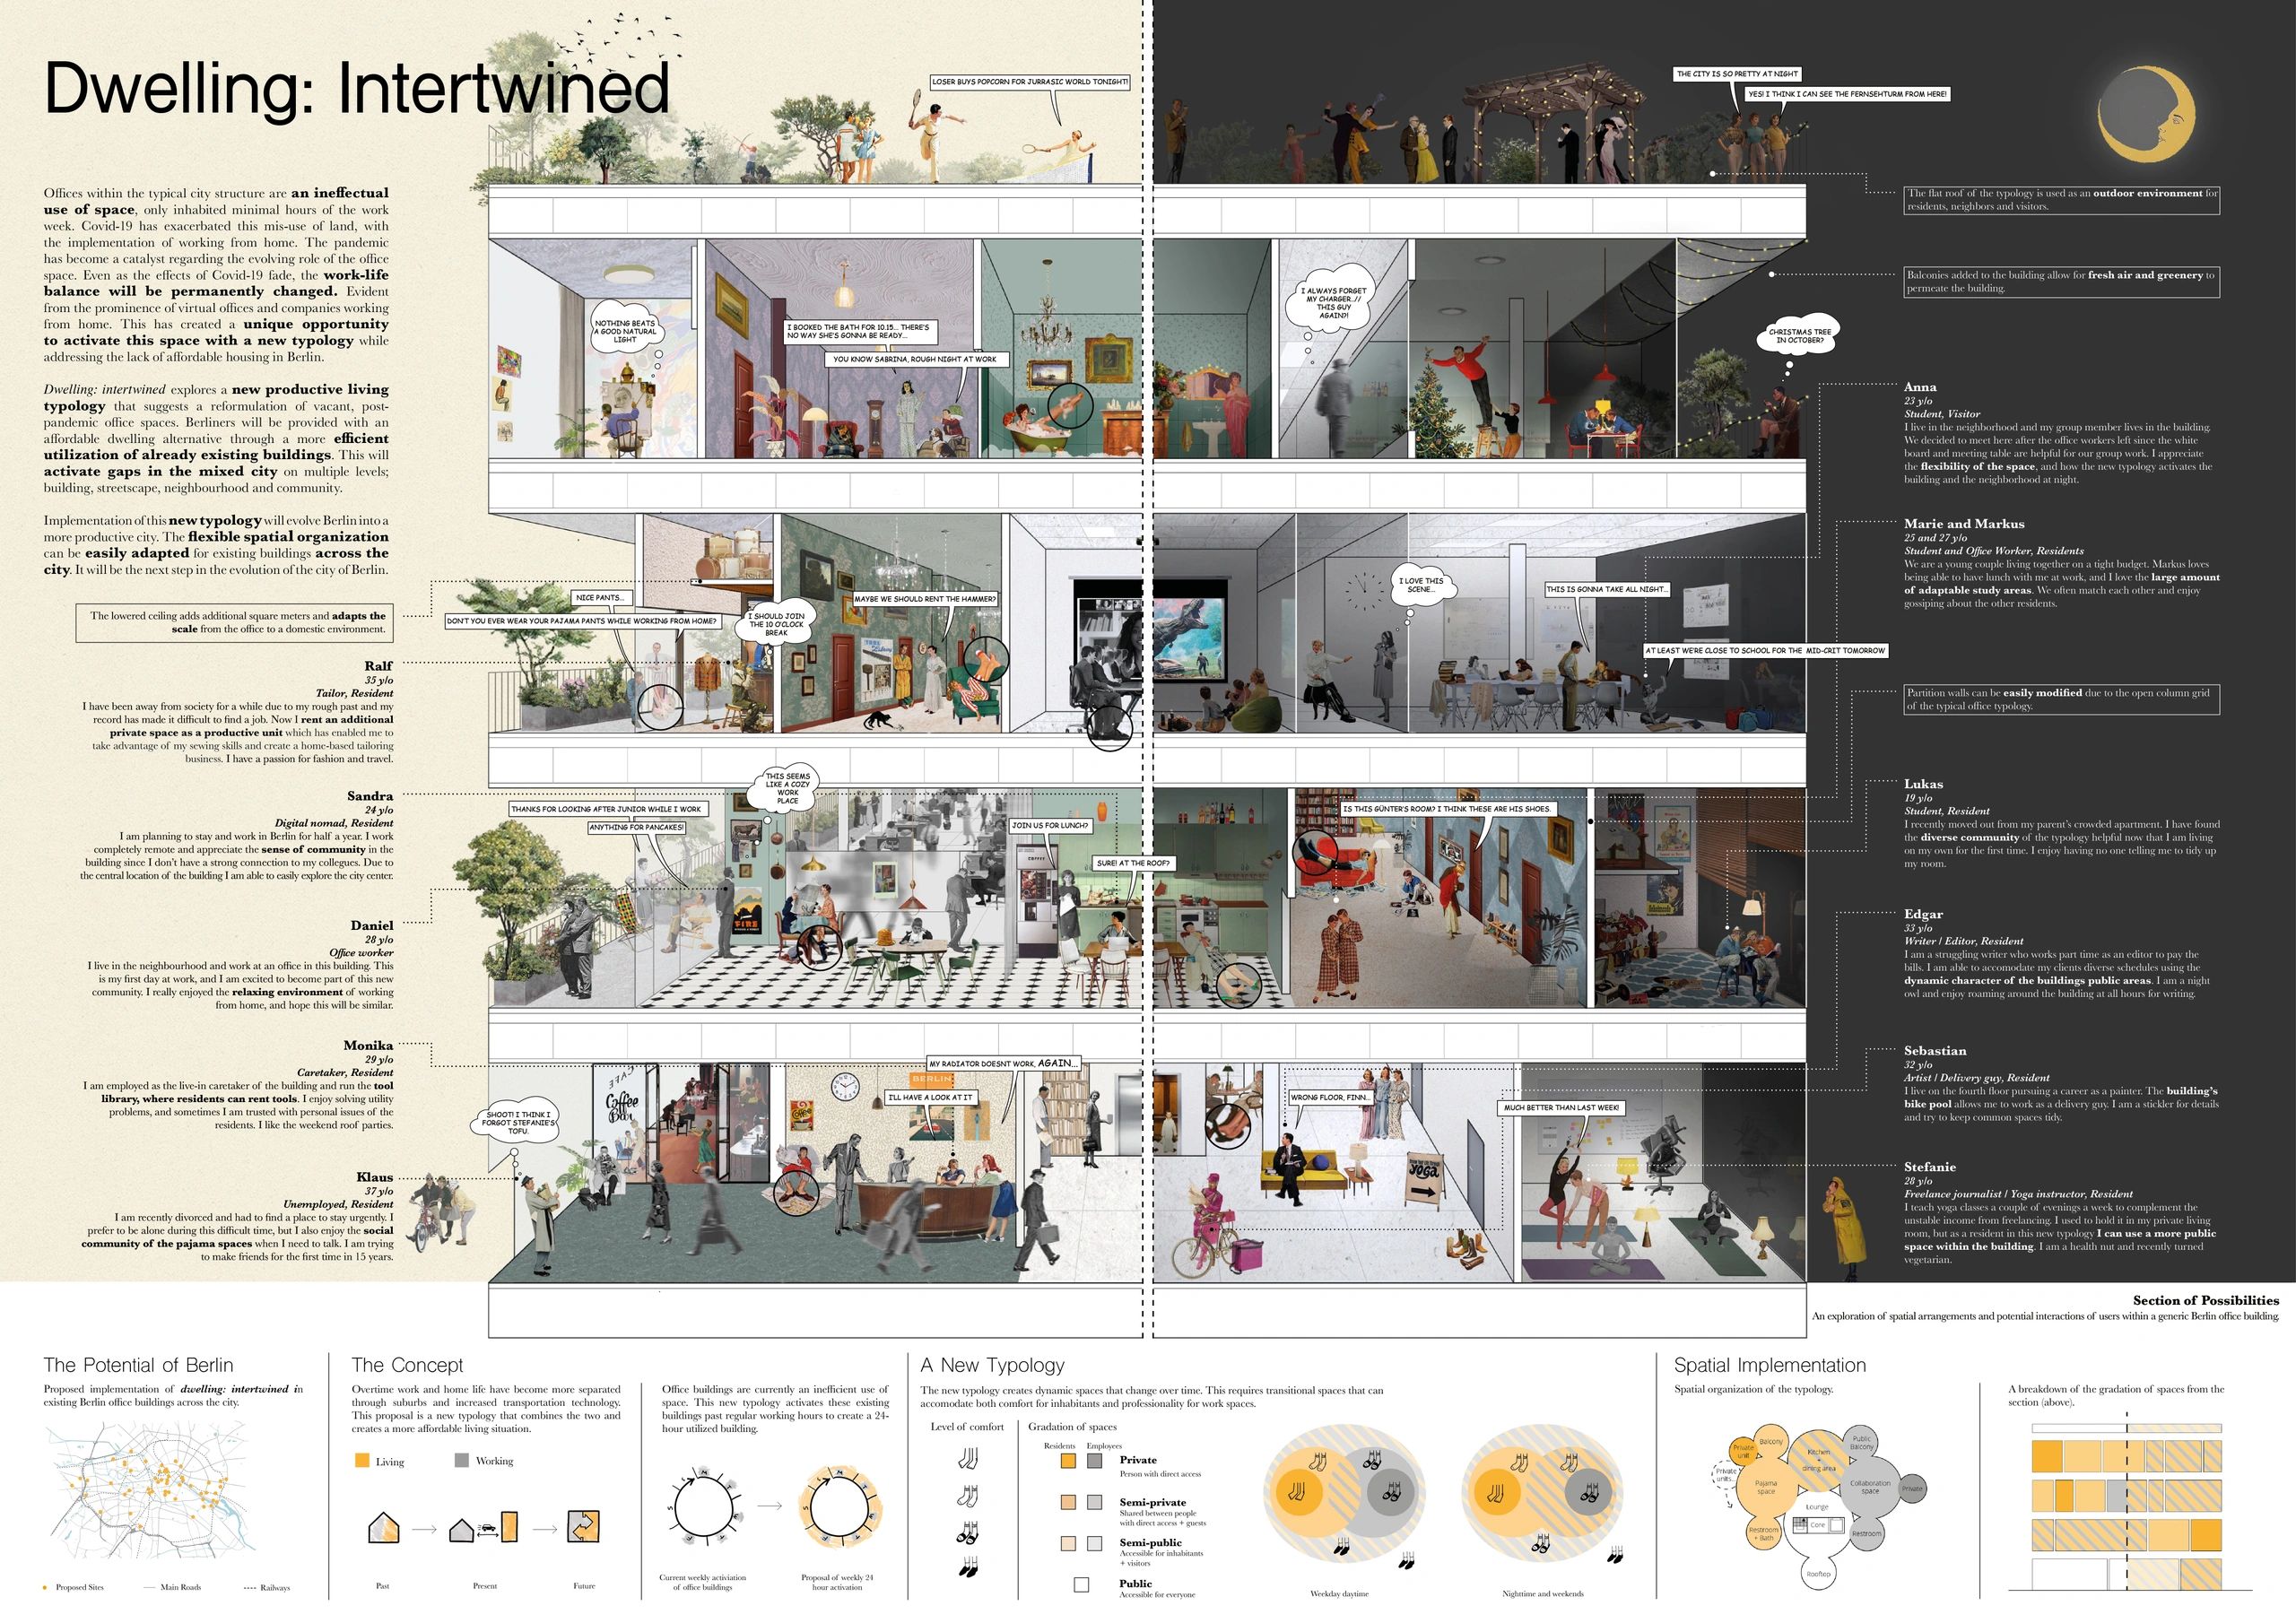Click the current weekly activation clock circle
This screenshot has height=1623, width=2296.
pyautogui.click(x=702, y=1508)
